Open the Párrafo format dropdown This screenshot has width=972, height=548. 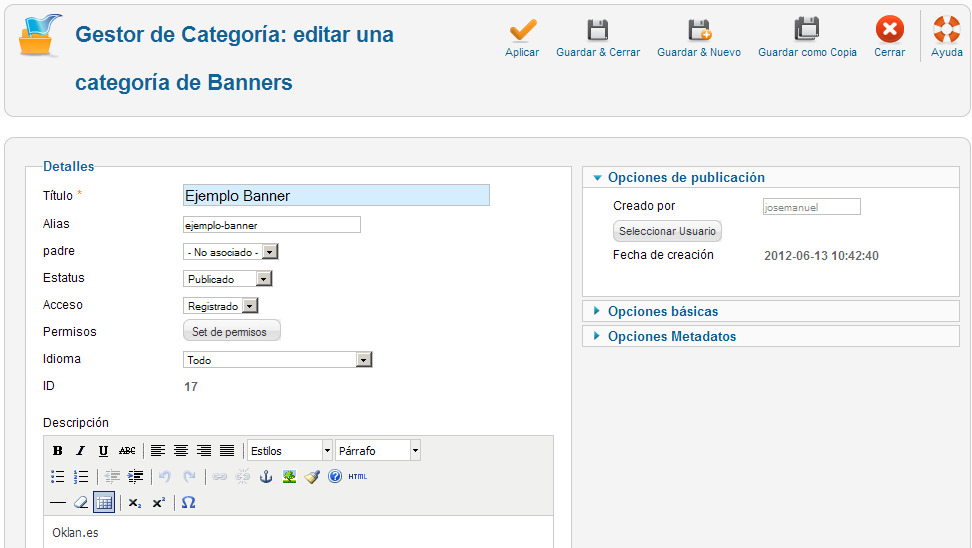pos(378,451)
